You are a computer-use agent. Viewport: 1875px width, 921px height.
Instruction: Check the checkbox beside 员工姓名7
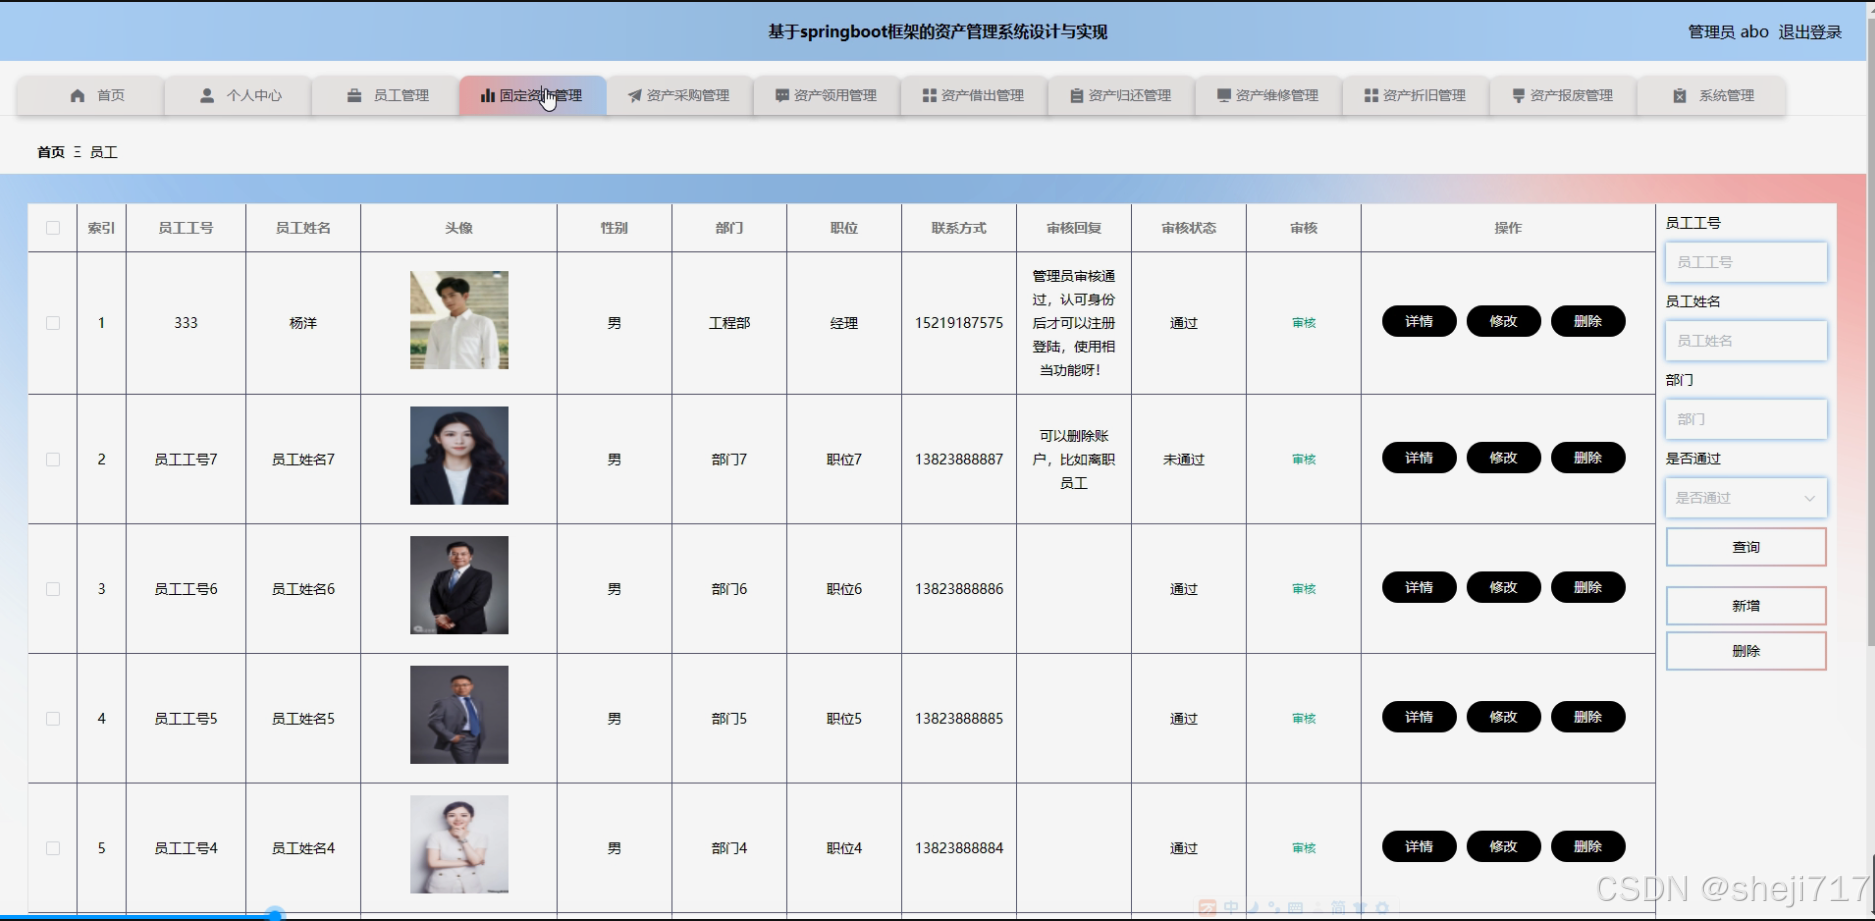pos(53,459)
